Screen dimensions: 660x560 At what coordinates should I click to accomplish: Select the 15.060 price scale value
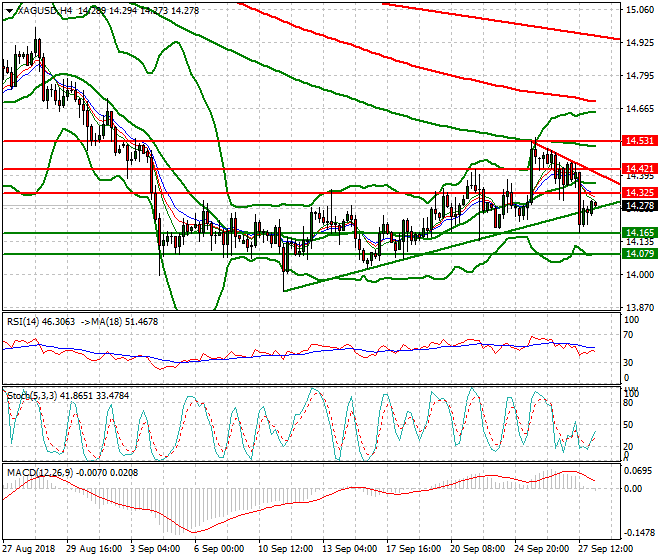click(640, 10)
